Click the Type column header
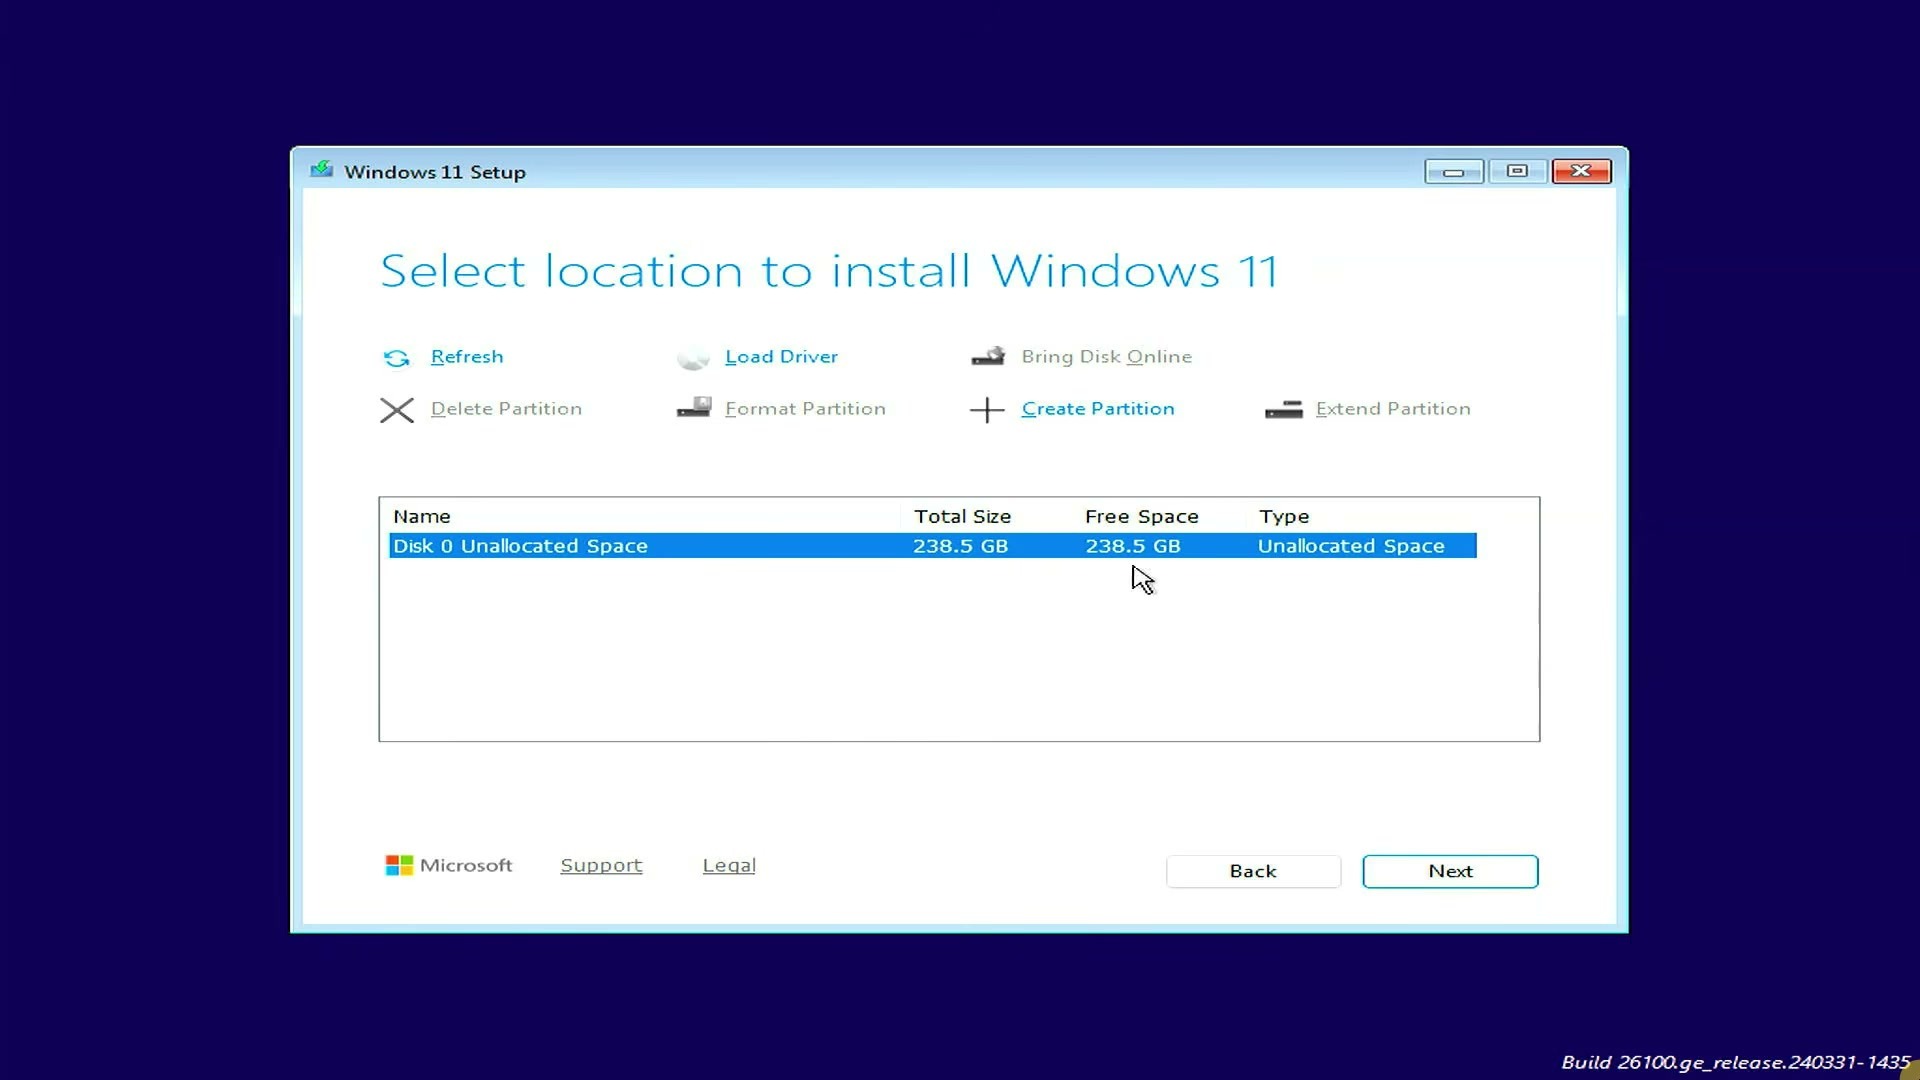 click(1284, 517)
